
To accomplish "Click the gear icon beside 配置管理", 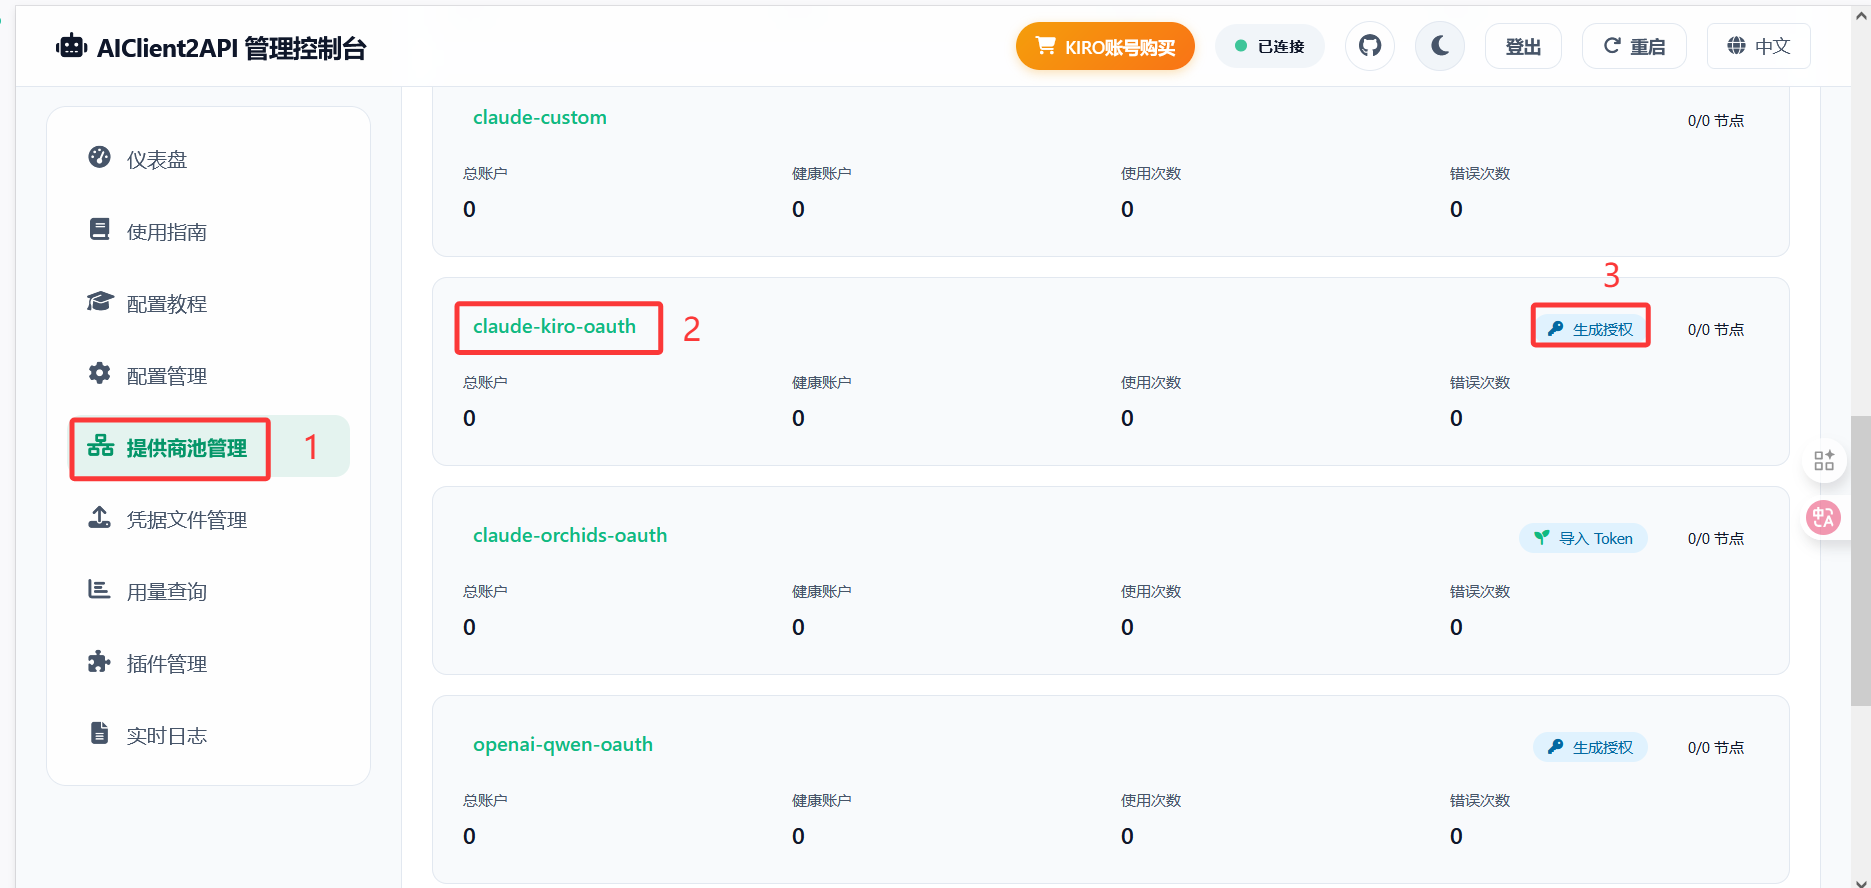I will (x=100, y=373).
